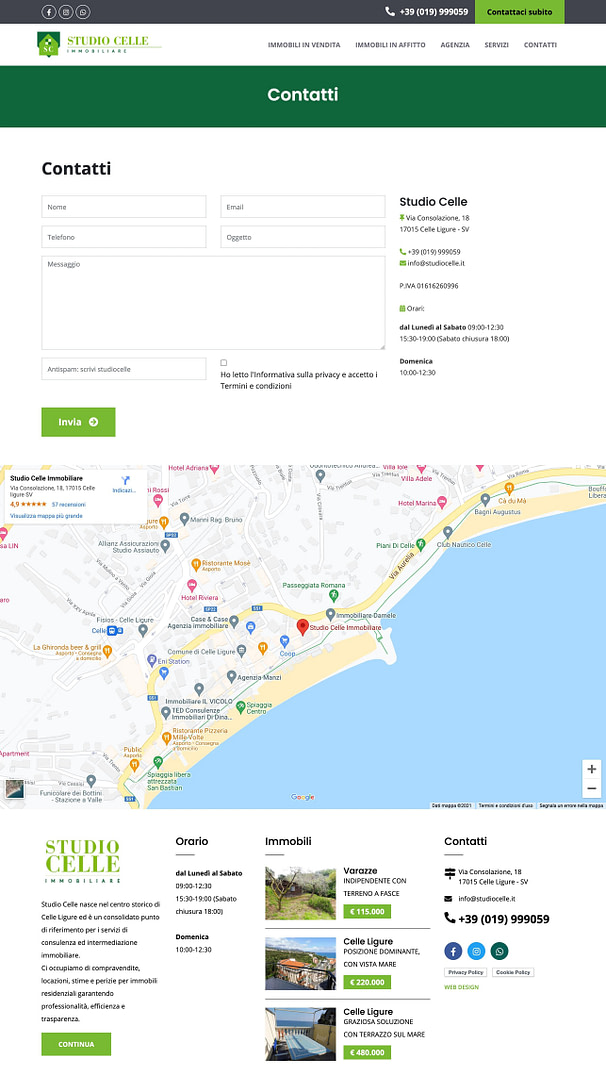
Task: Open Facebook from the top bar icon
Action: 49,12
